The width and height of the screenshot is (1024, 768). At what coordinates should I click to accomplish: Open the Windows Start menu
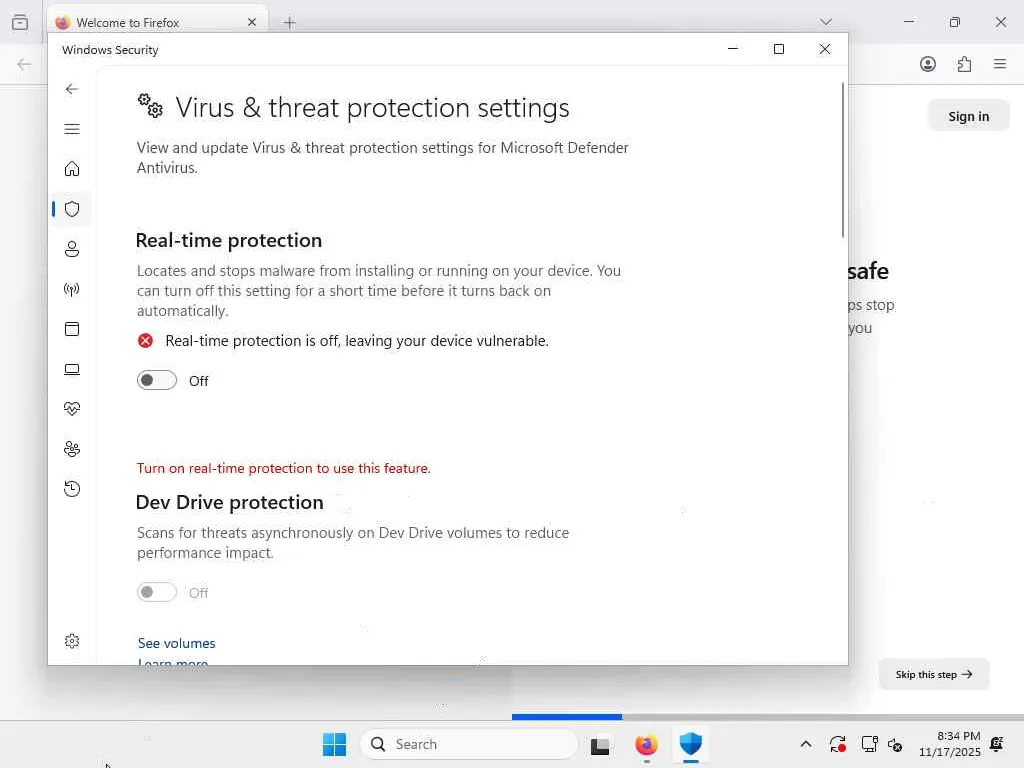334,744
